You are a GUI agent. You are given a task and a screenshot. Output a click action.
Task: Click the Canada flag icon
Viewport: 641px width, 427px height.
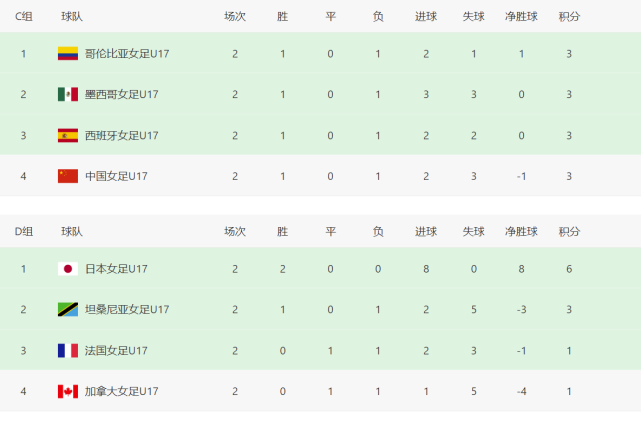[x=67, y=391]
